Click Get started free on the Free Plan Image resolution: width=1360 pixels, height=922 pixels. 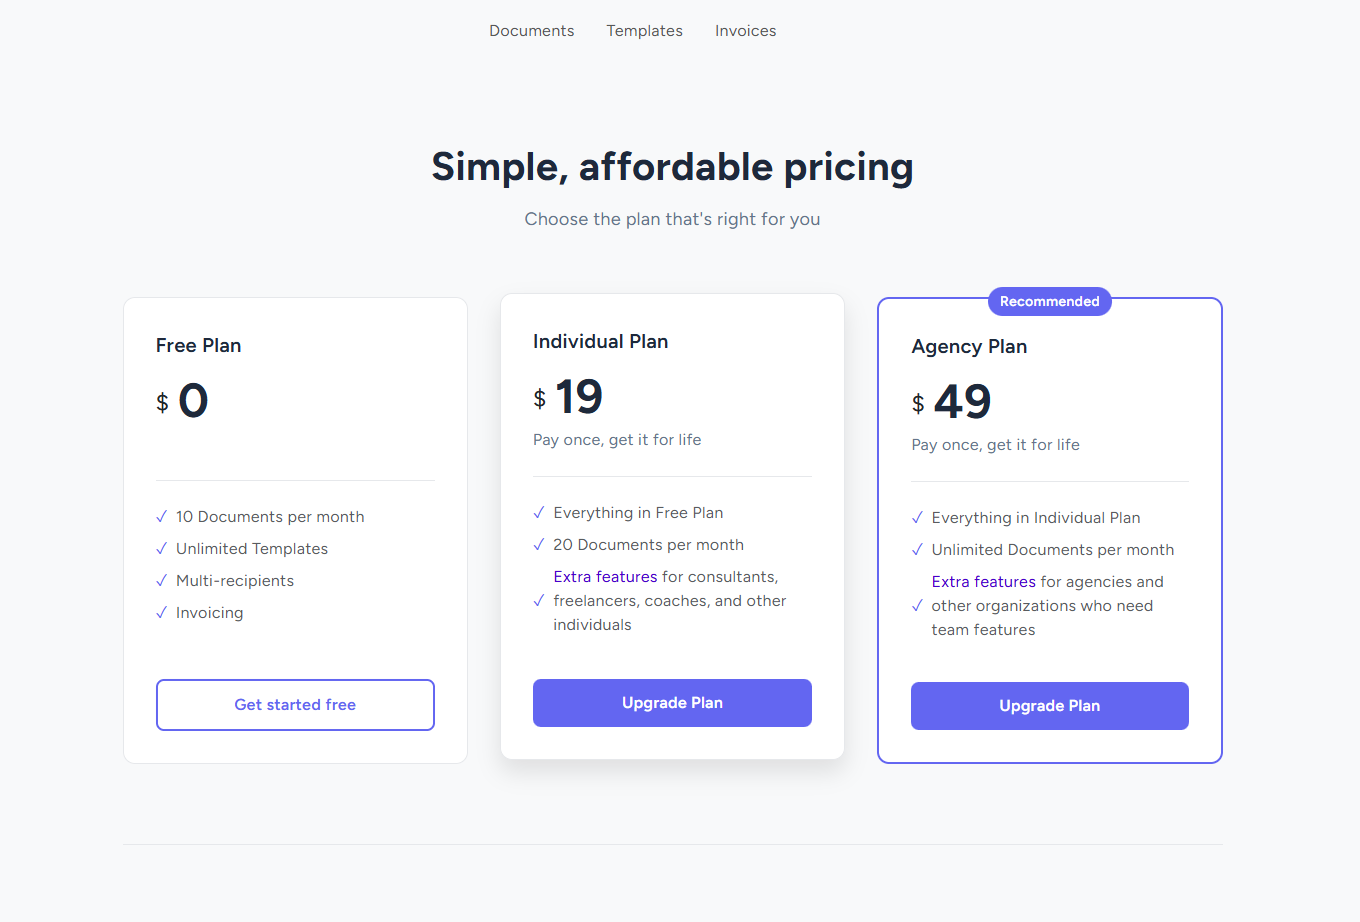pos(295,705)
